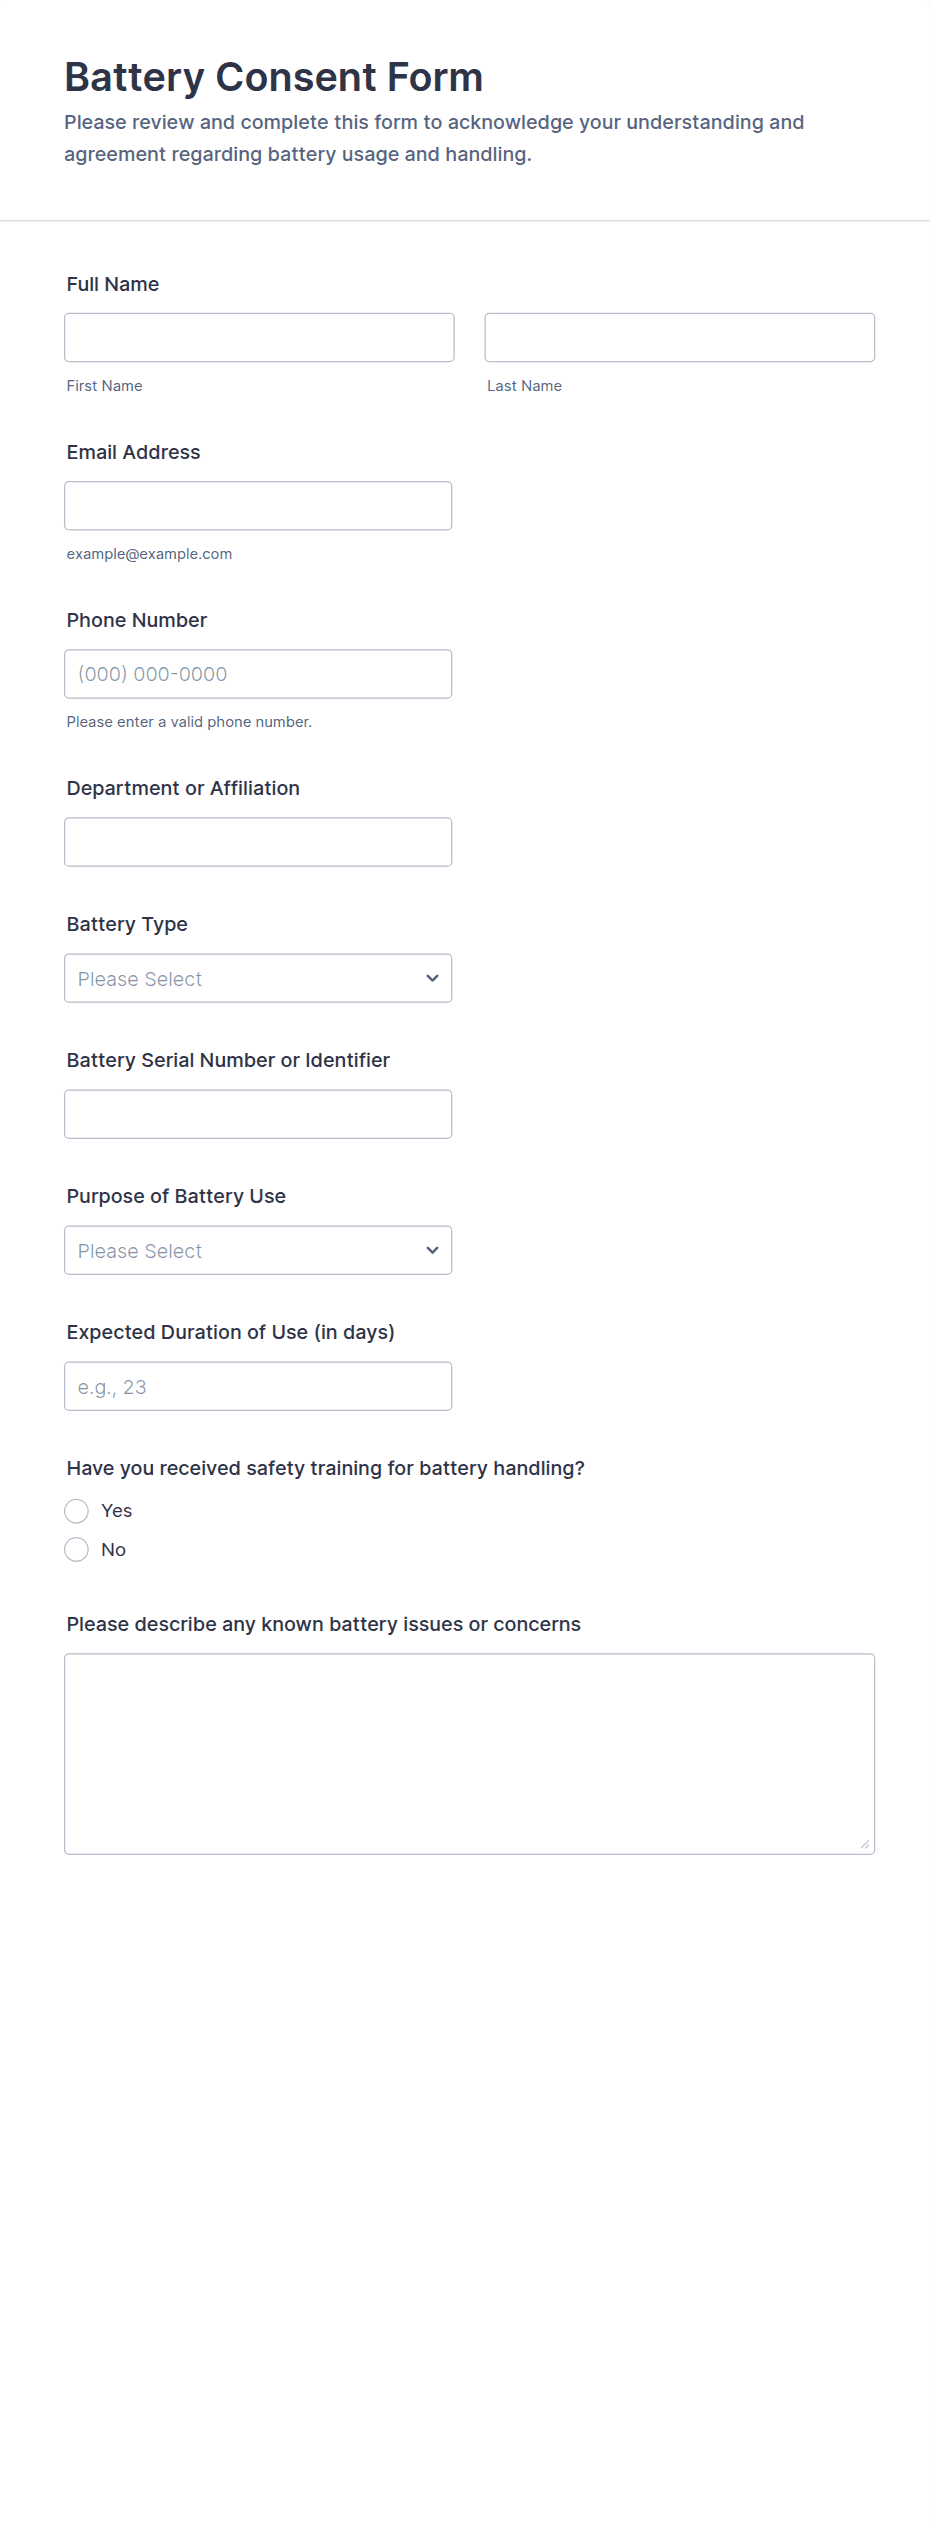Click the phone number validation hint text
This screenshot has height=2525, width=930.
click(189, 722)
